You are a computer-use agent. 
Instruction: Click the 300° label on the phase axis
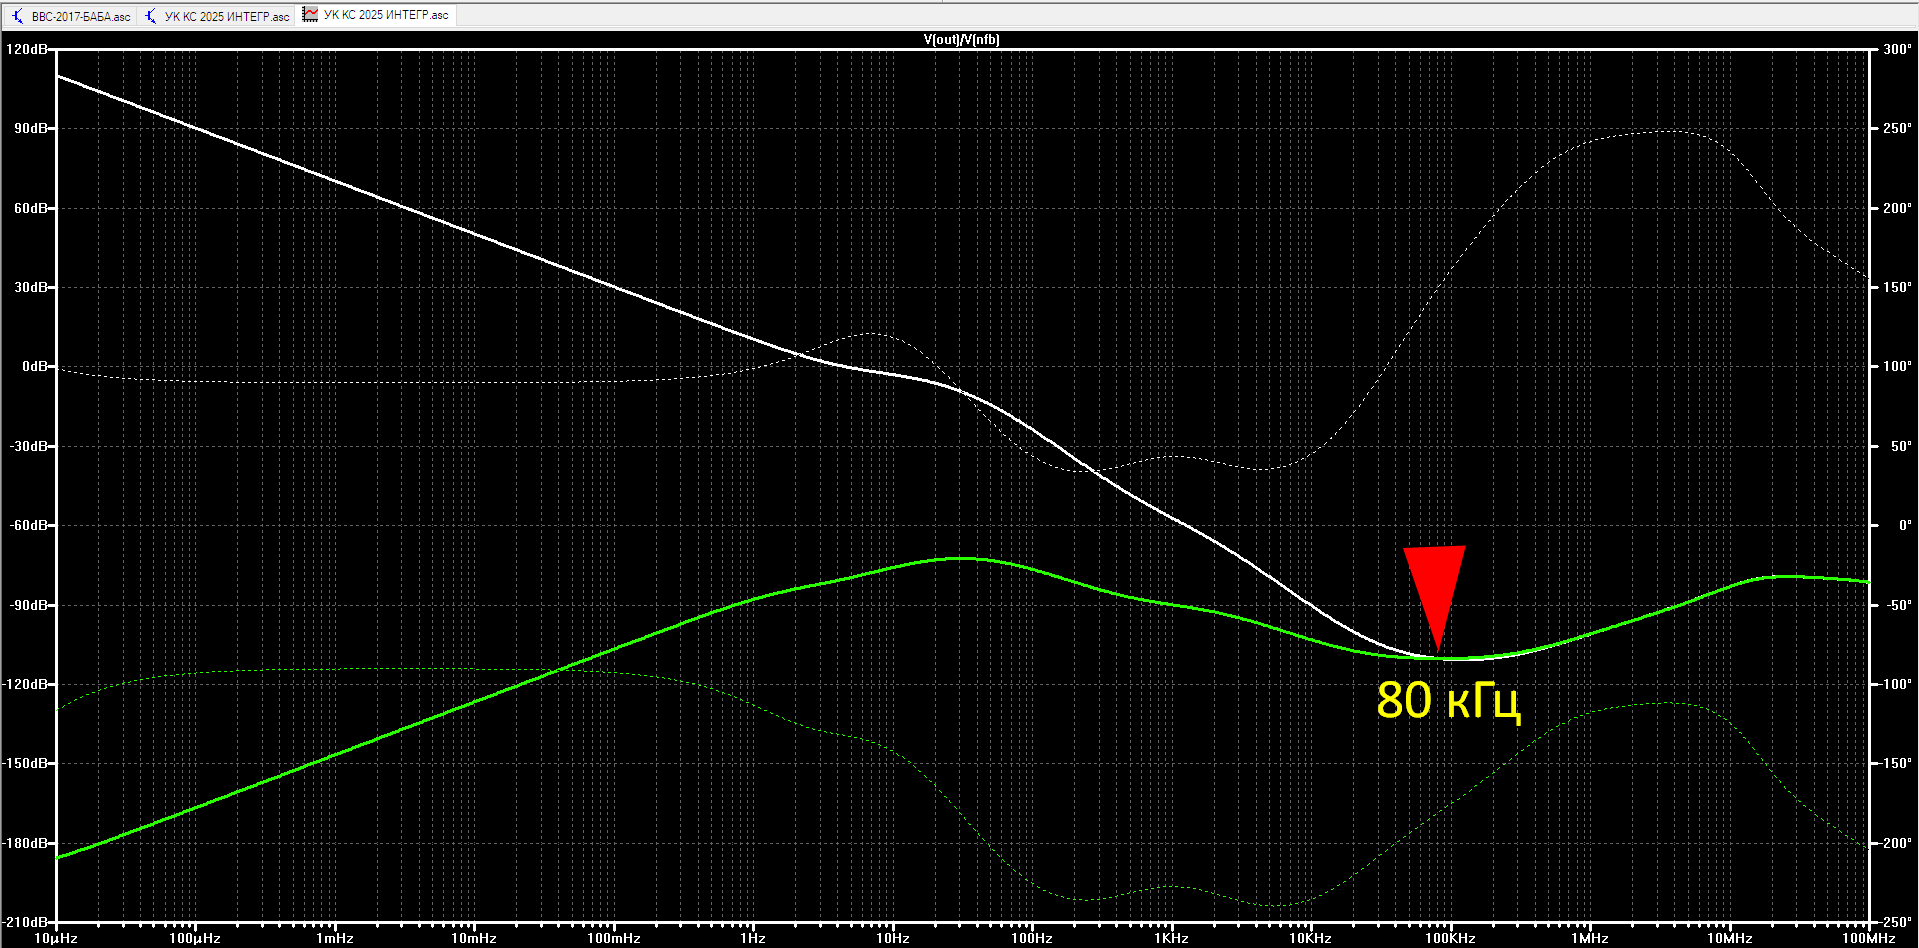click(x=1897, y=49)
